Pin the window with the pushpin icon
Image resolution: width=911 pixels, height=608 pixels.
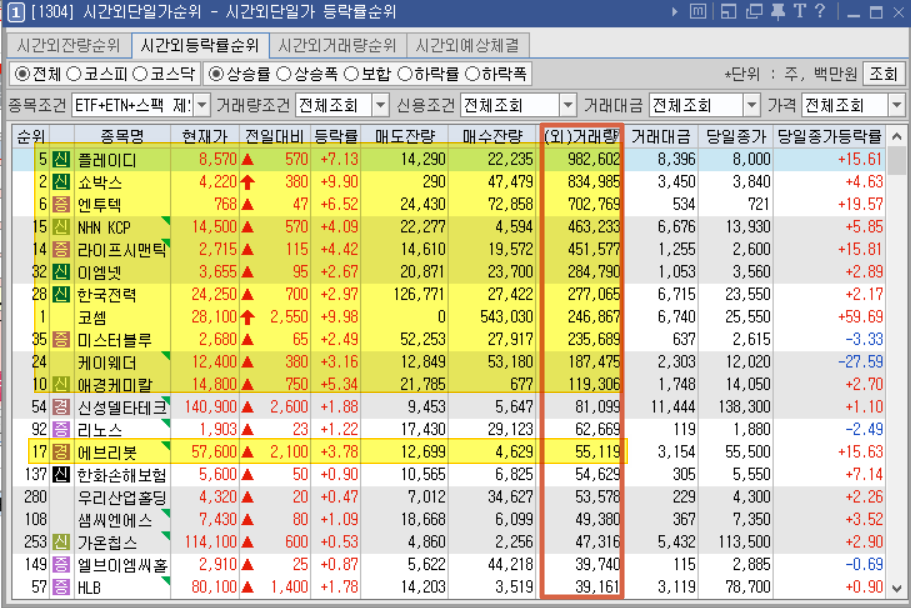tap(778, 12)
